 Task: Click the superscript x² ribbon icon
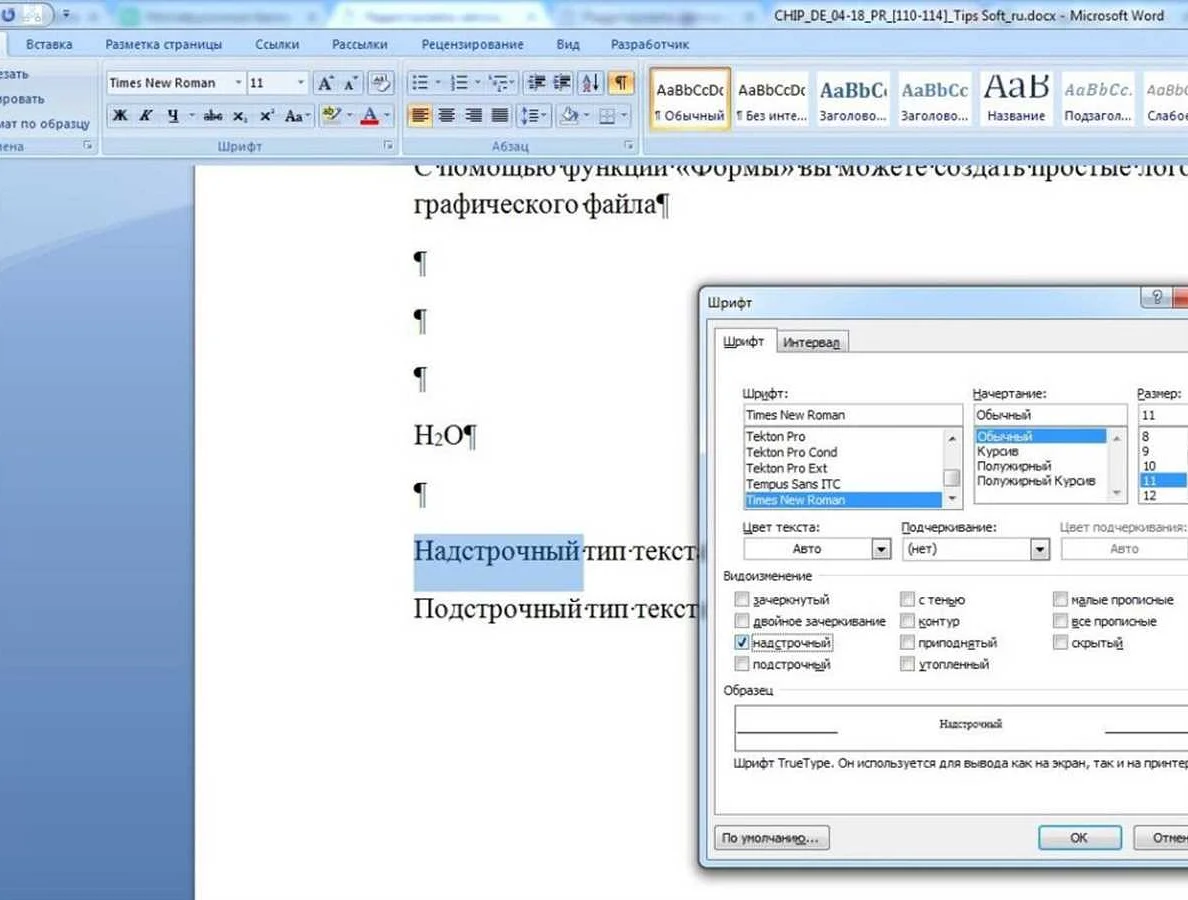(x=267, y=116)
